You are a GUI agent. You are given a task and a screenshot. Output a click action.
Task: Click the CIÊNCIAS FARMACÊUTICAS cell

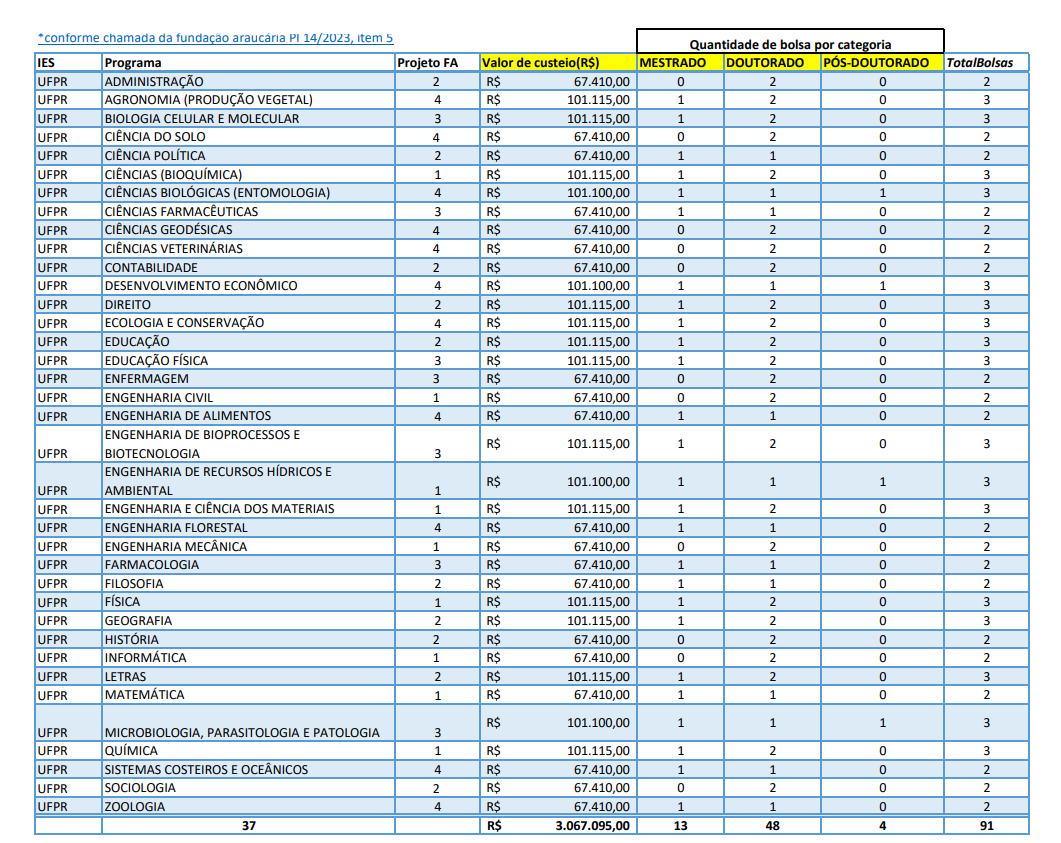click(248, 211)
